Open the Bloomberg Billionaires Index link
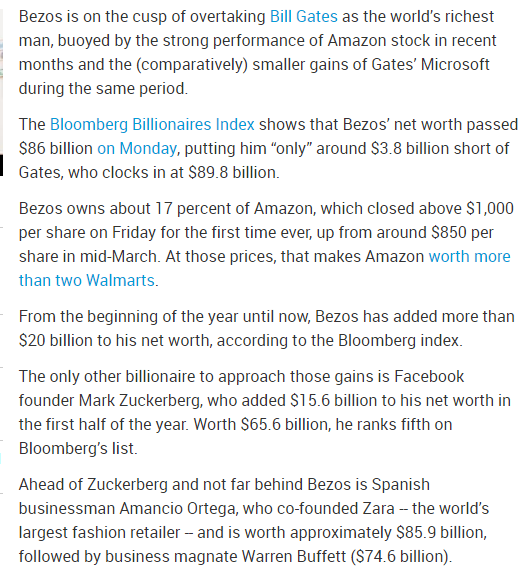The height and width of the screenshot is (575, 530). pyautogui.click(x=152, y=125)
